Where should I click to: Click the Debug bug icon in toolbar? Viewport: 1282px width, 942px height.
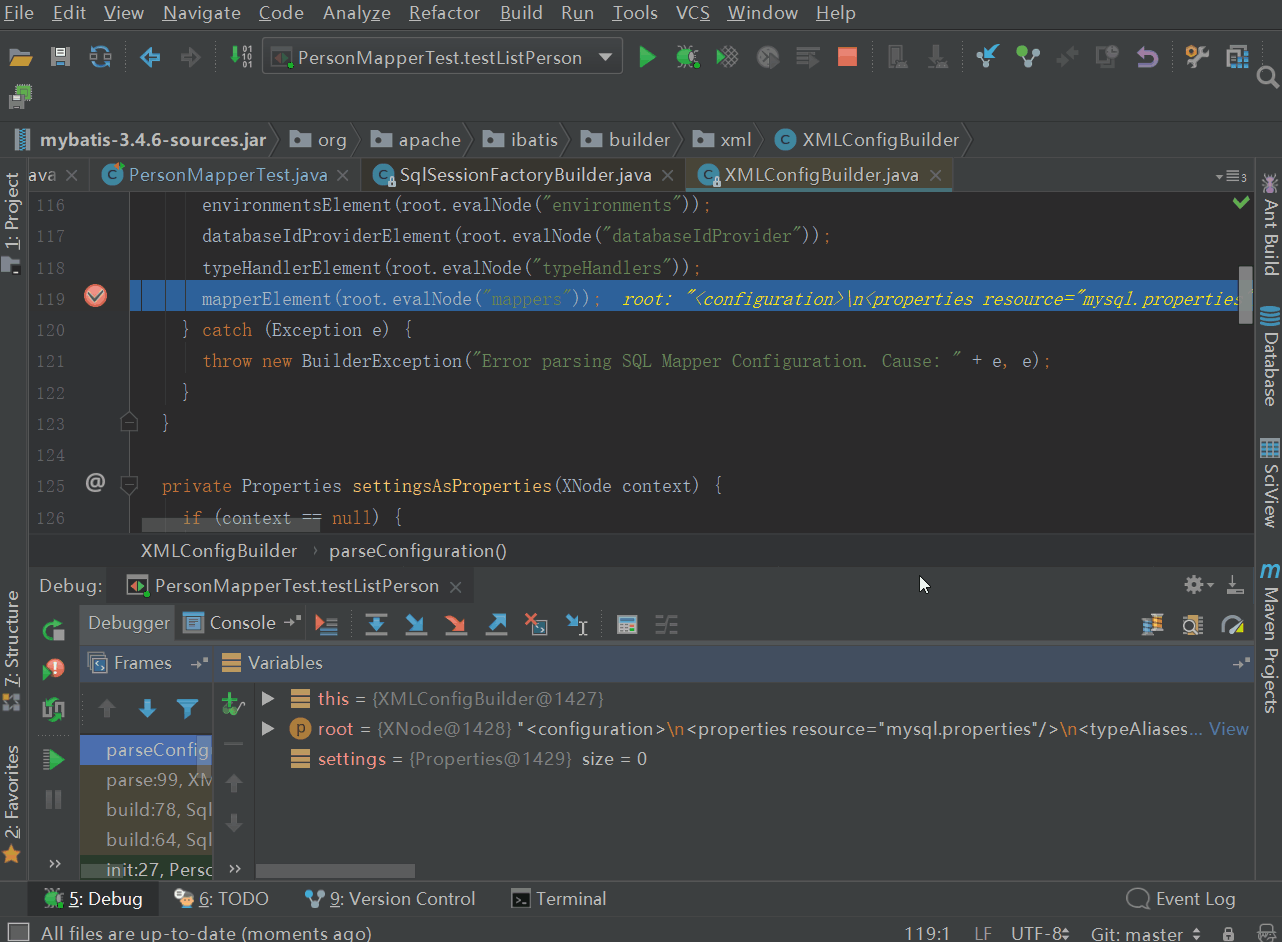tap(687, 57)
